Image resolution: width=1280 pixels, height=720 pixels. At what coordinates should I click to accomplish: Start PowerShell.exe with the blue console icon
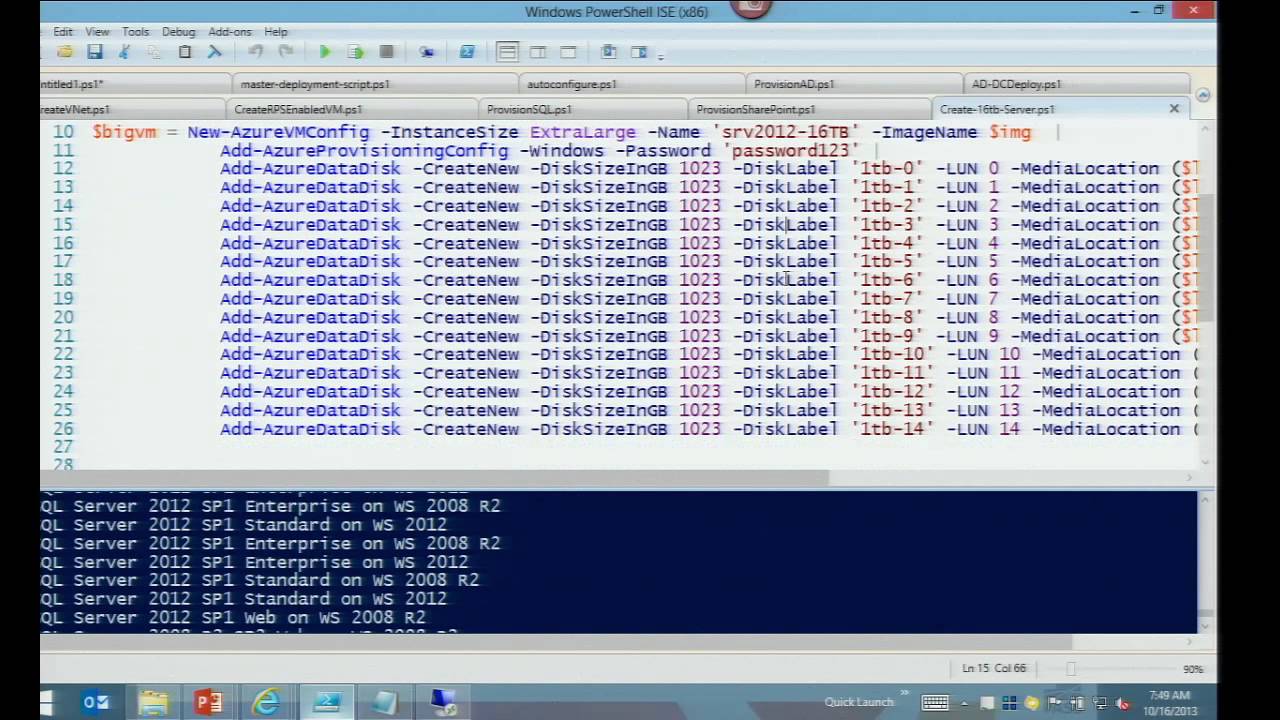(x=467, y=52)
